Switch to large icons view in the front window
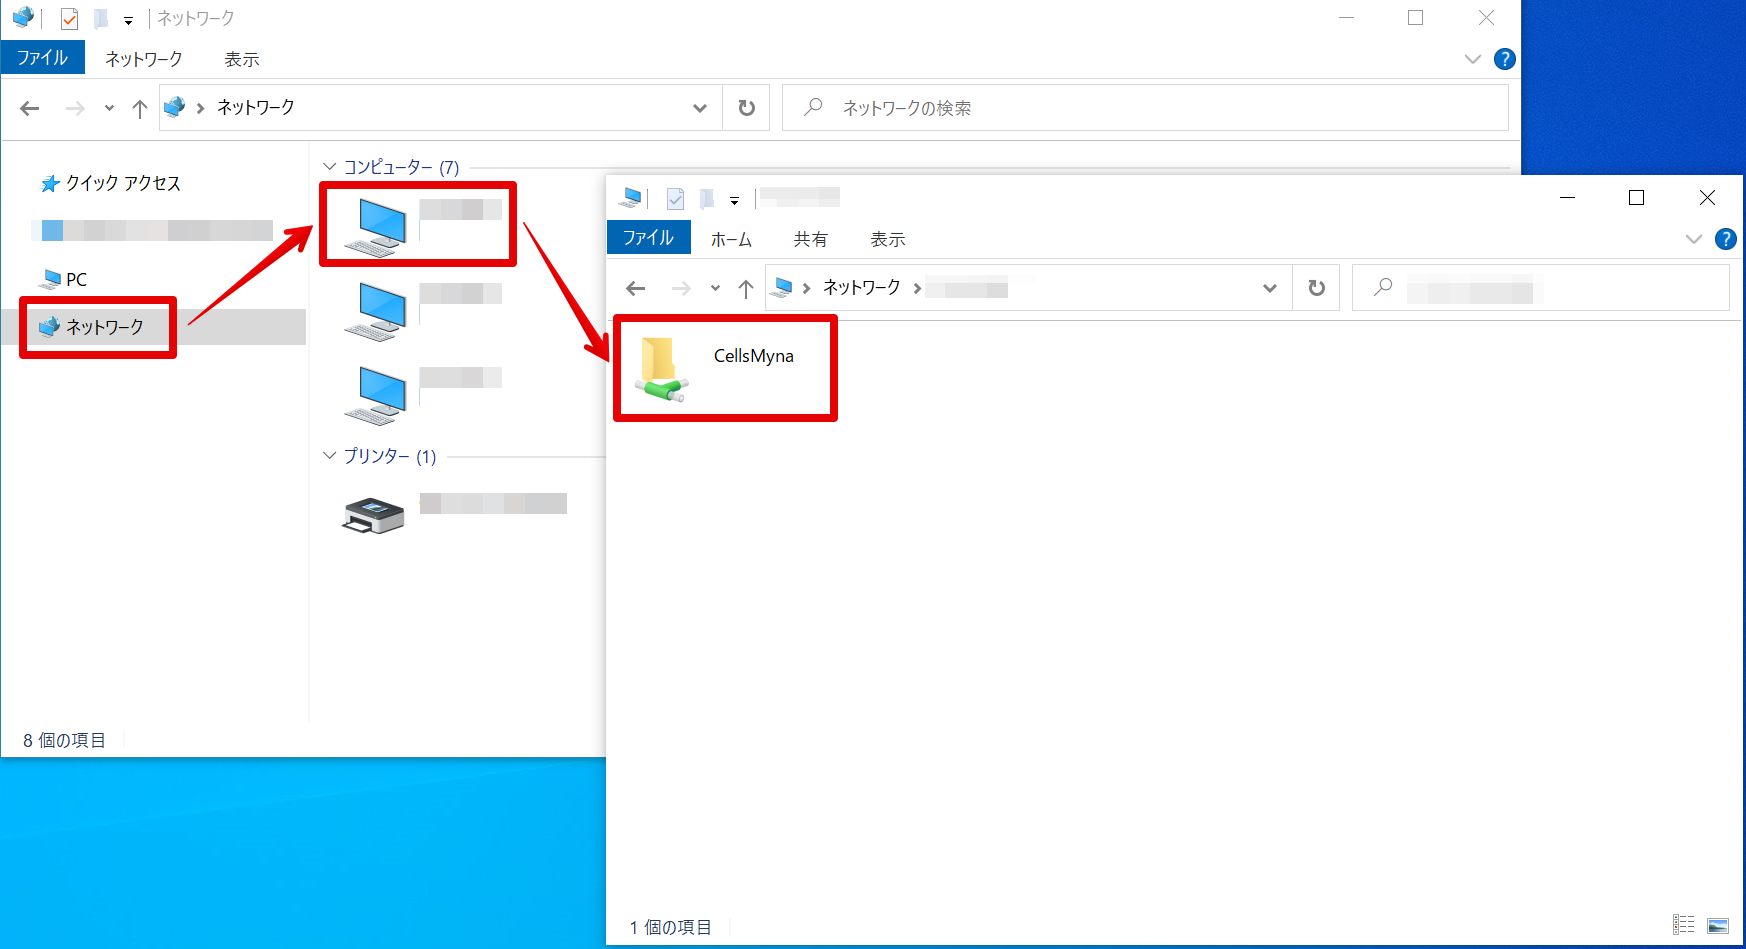Screen dimensions: 1746x949 coord(1717,926)
